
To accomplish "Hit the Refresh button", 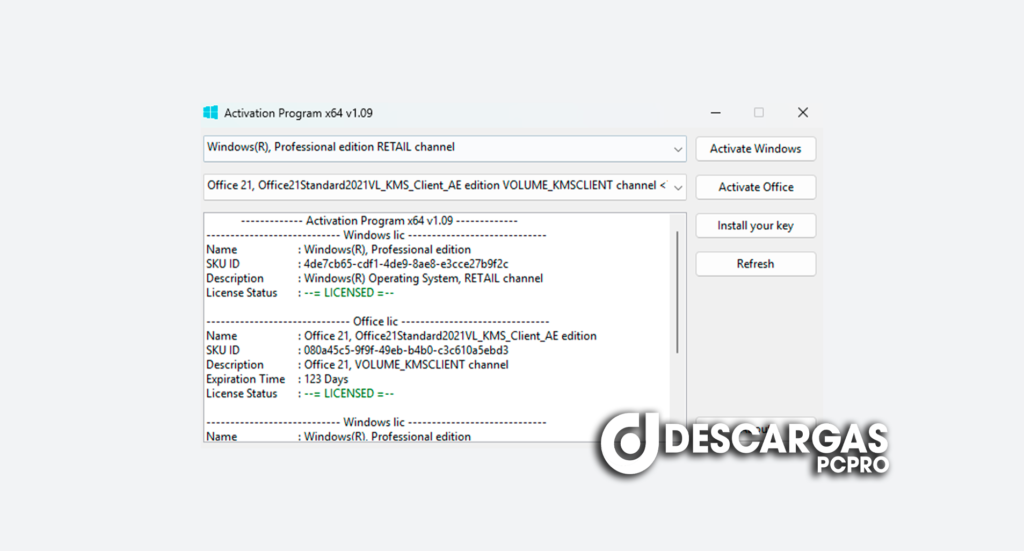I will click(755, 264).
